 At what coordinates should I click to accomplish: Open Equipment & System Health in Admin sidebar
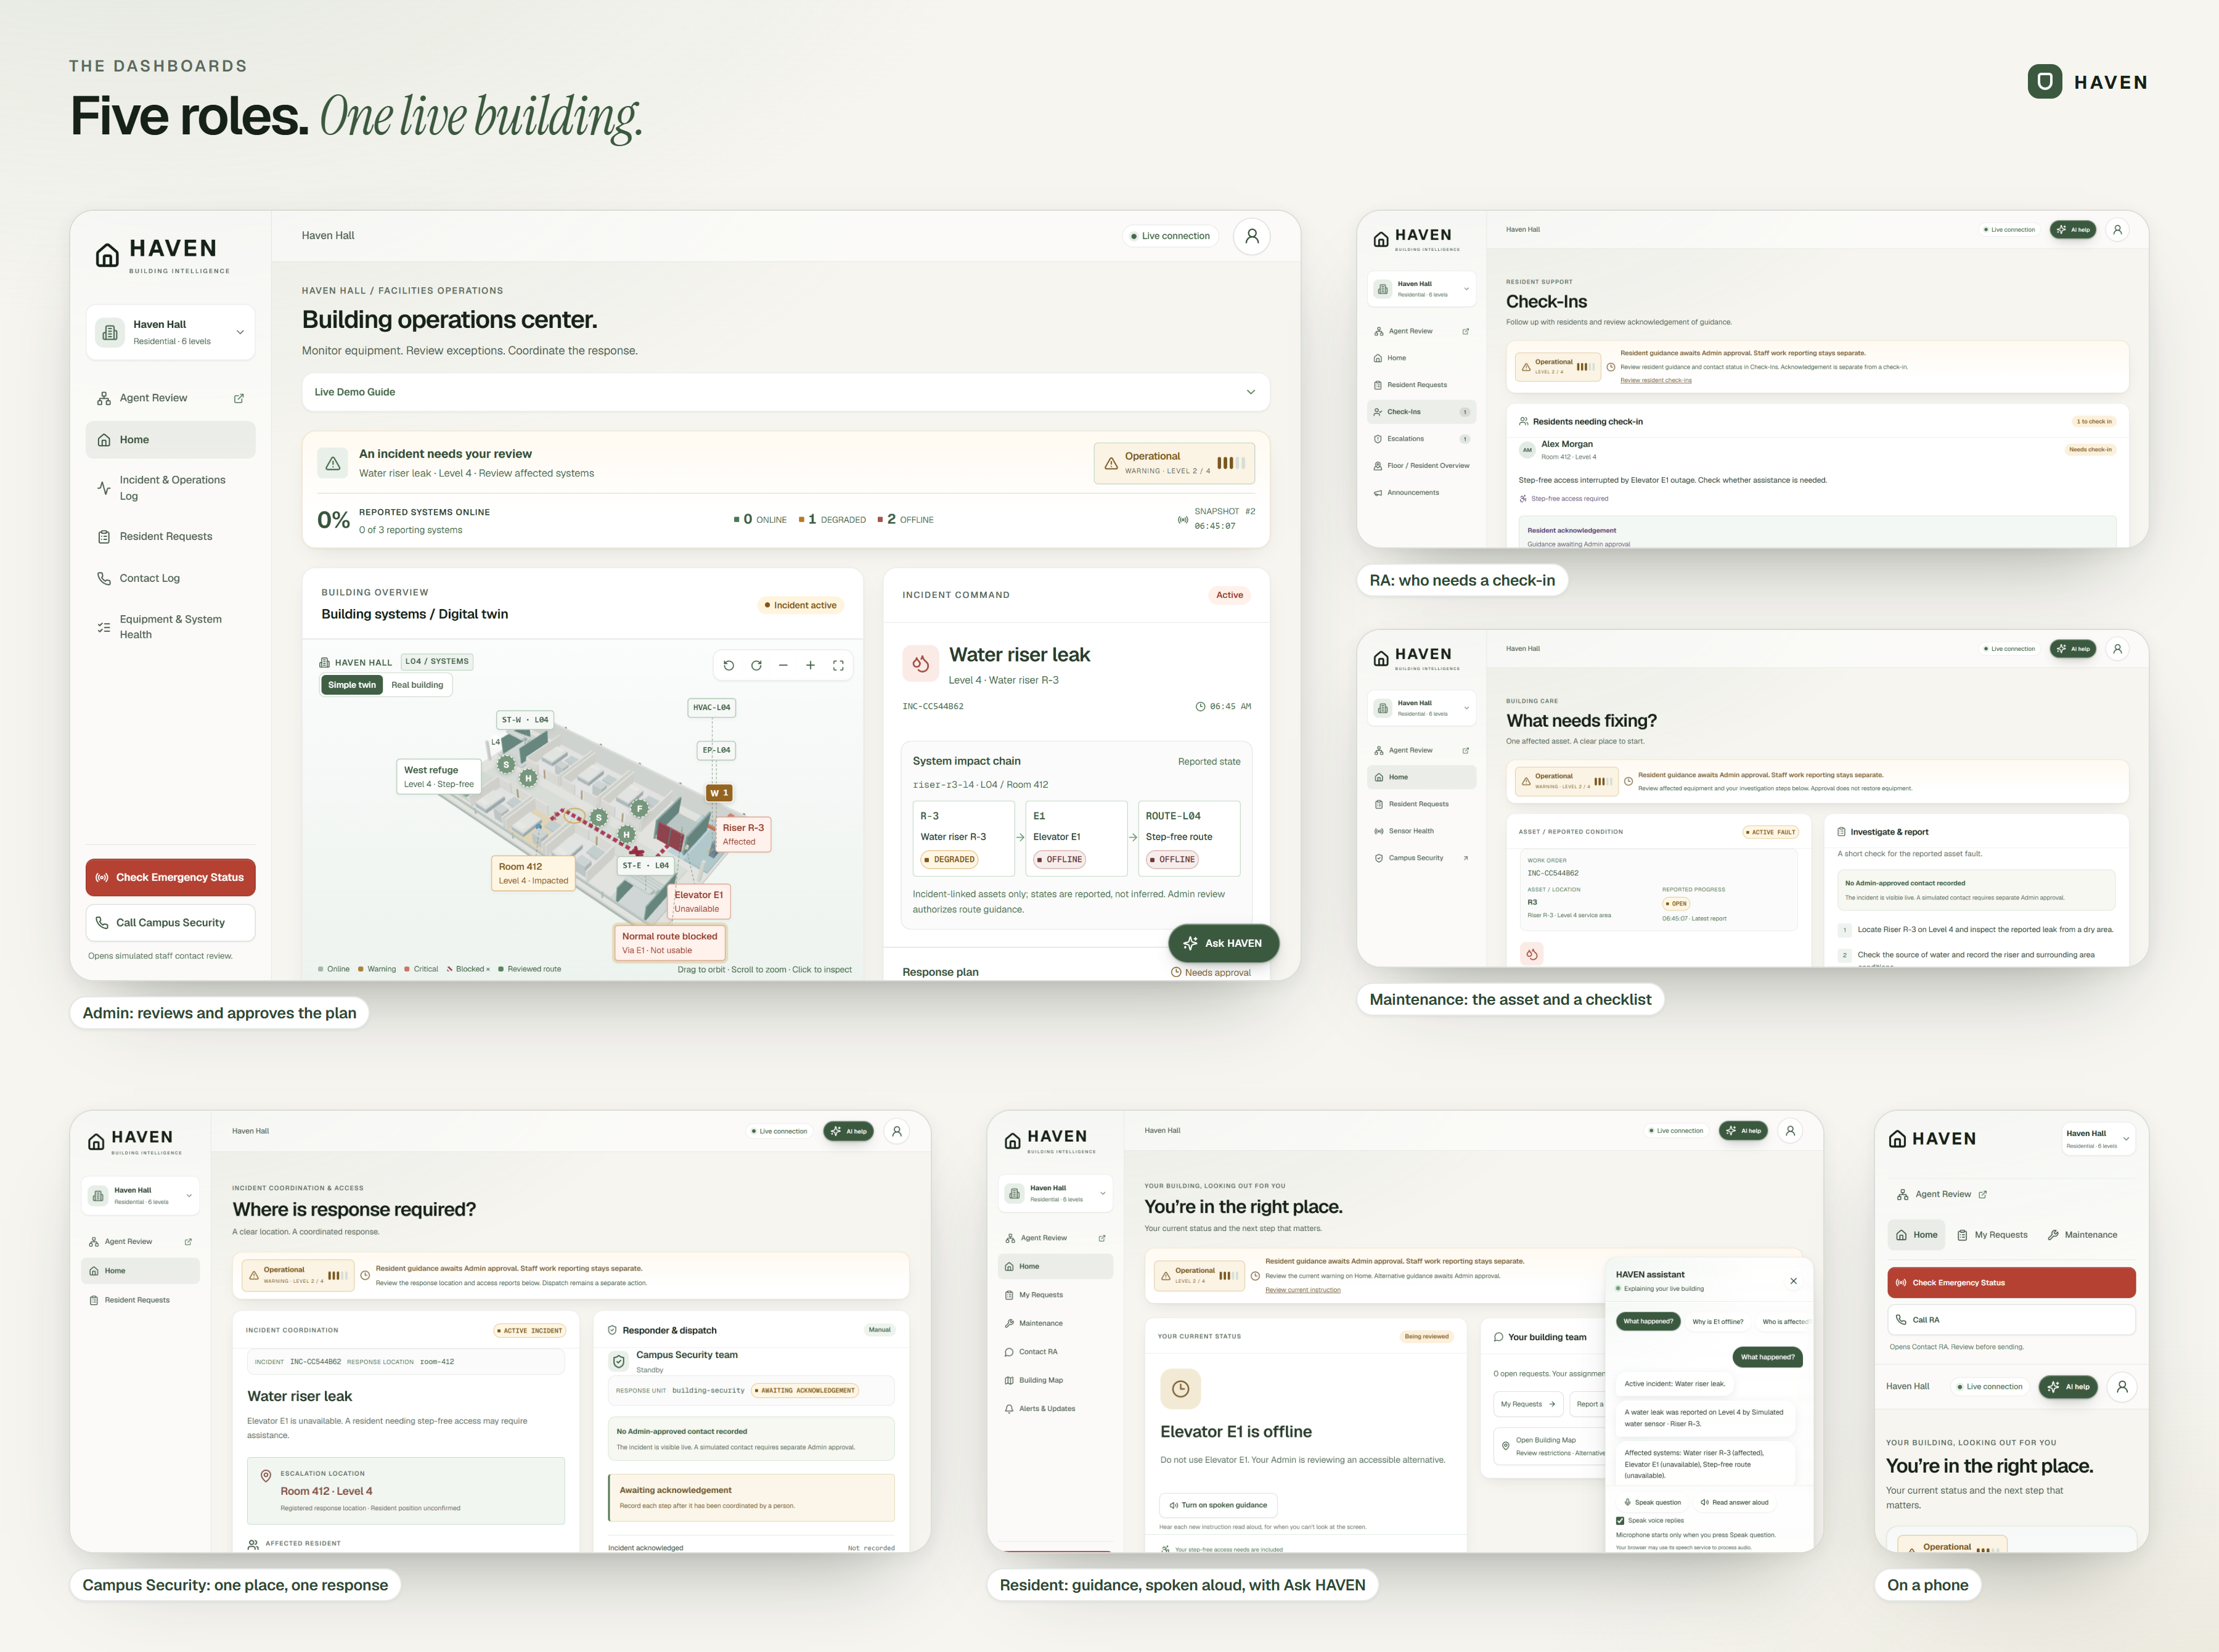pos(170,627)
